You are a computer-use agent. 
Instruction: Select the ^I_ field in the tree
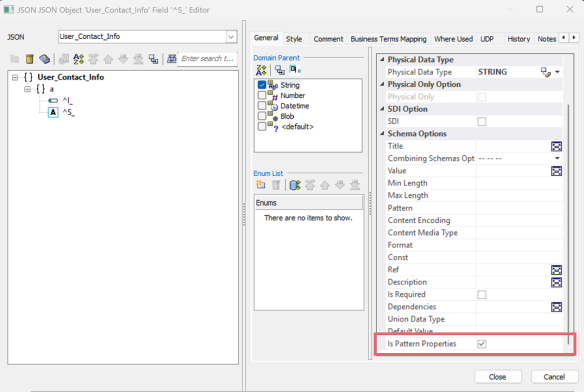67,101
